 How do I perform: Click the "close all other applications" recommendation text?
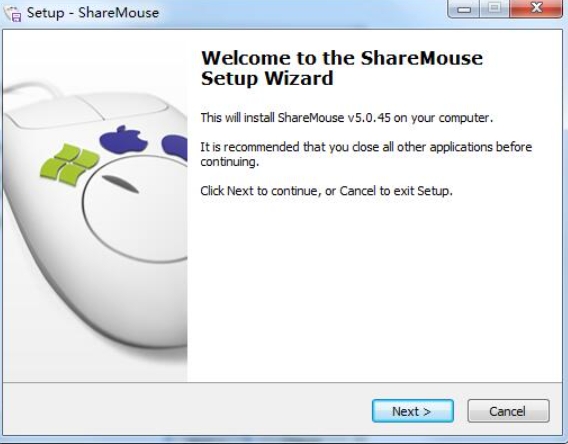click(366, 154)
